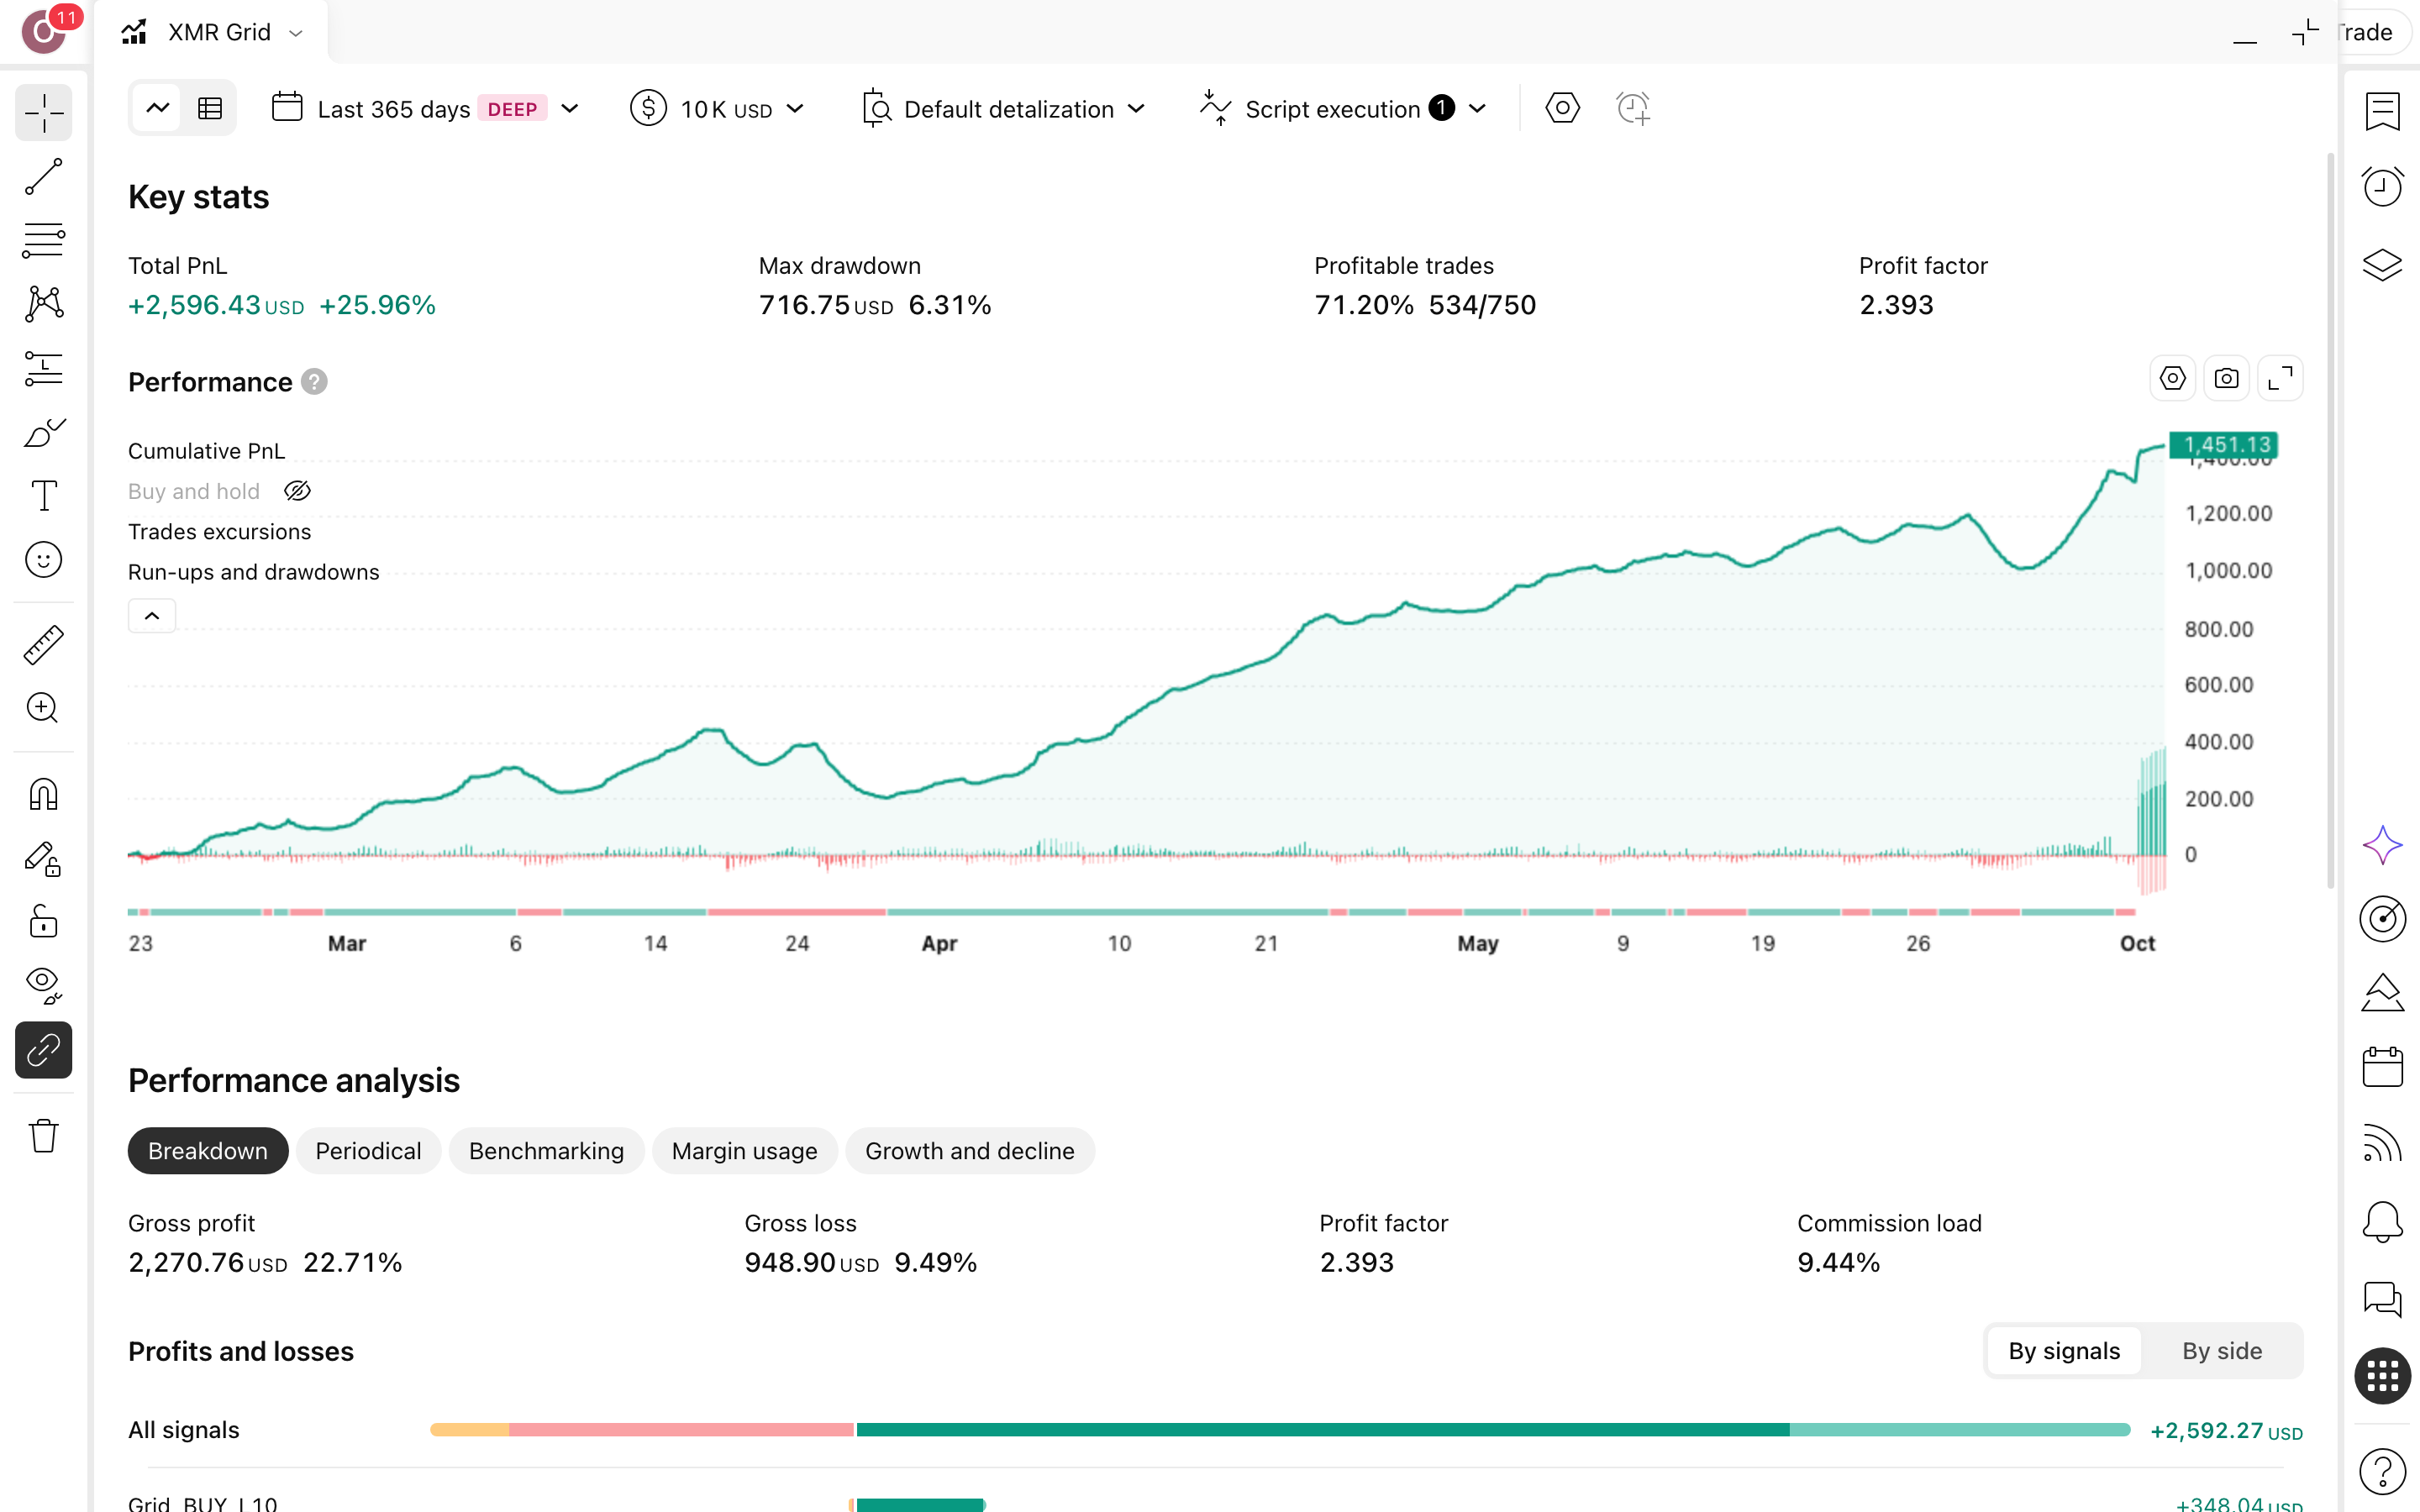Toggle lock all drawings
Image resolution: width=2420 pixels, height=1512 pixels.
click(x=43, y=921)
